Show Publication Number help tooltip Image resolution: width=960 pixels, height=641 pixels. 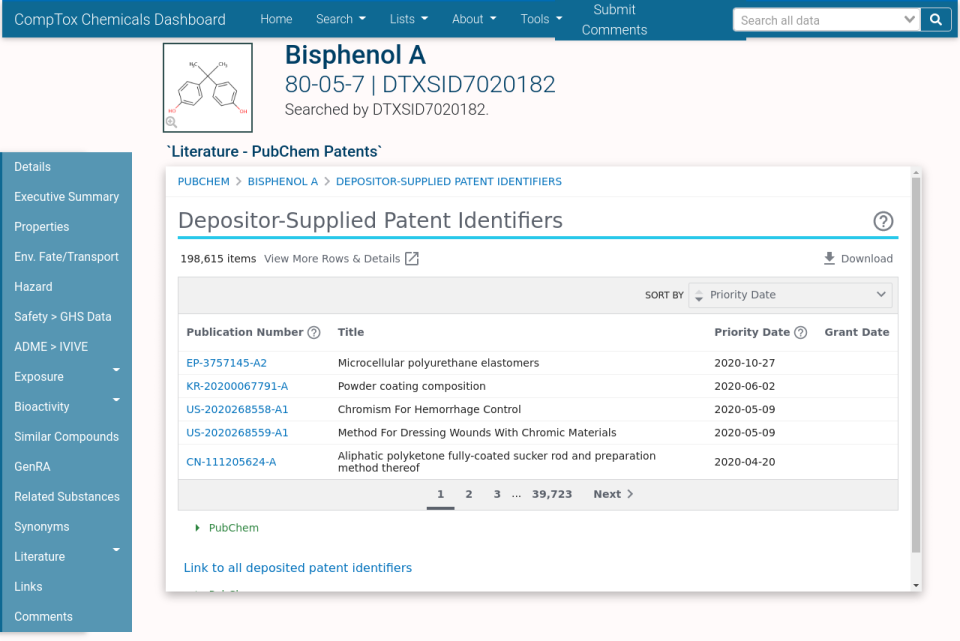pos(314,332)
